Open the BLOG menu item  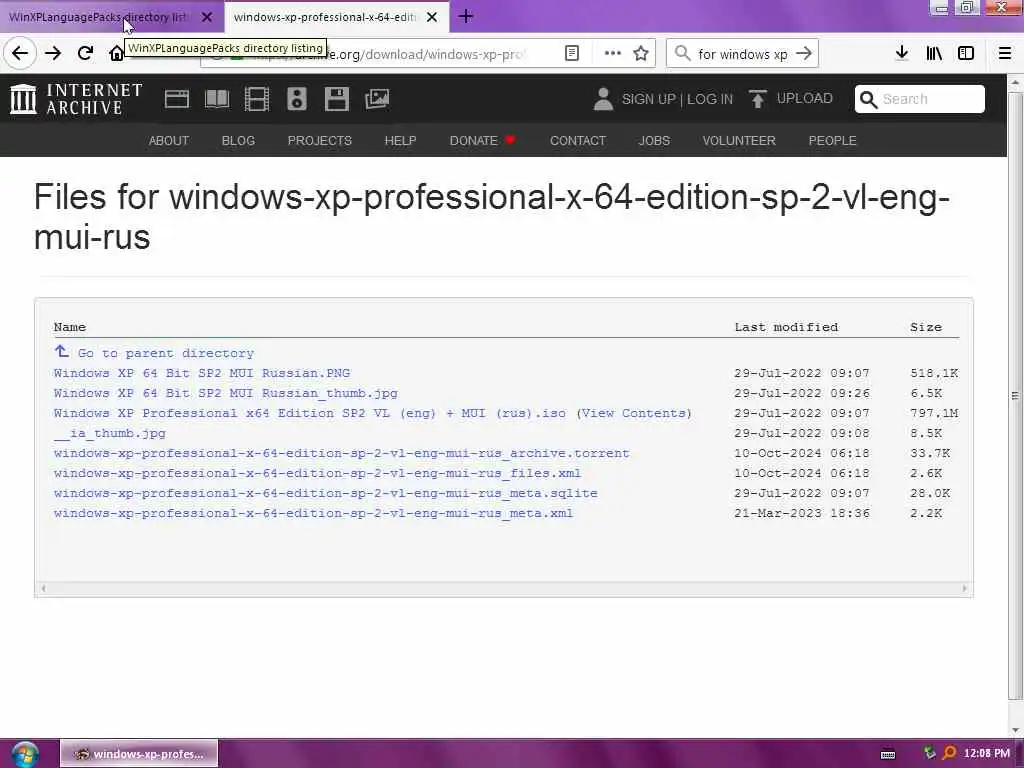pos(238,140)
